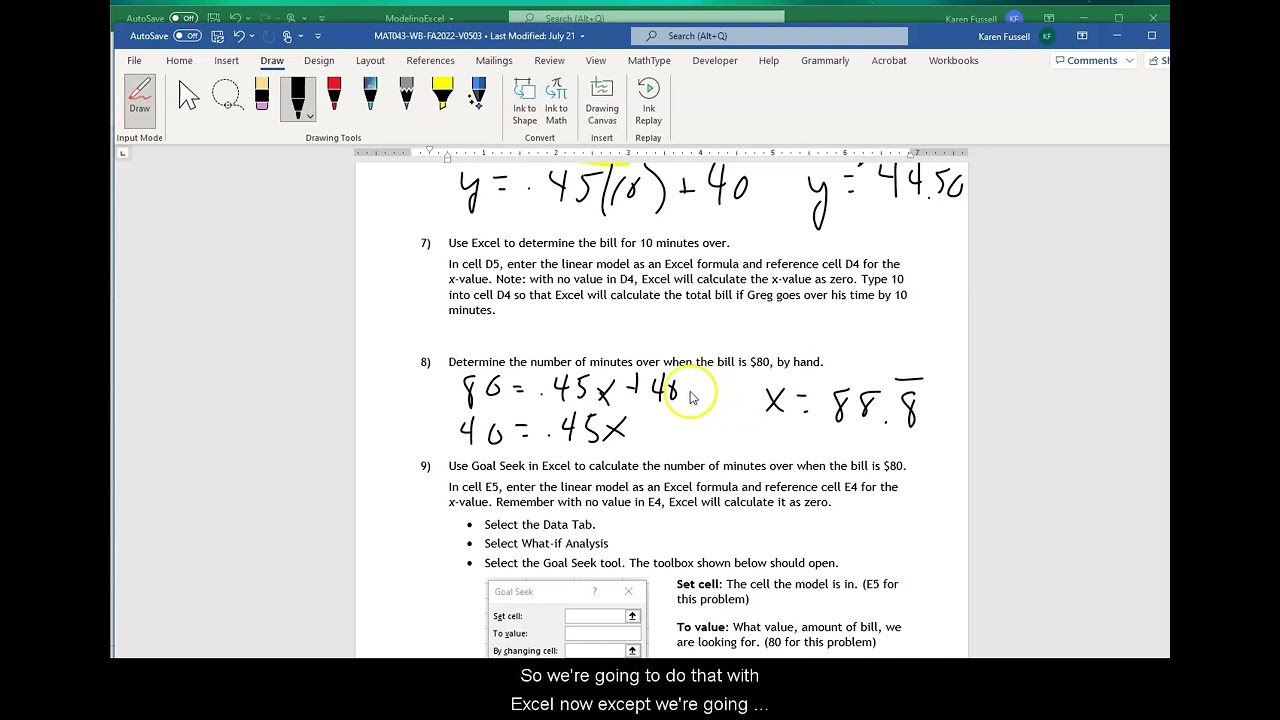Screen dimensions: 1280x720
Task: Click the text "Select the Data Tab."
Action: (x=540, y=525)
